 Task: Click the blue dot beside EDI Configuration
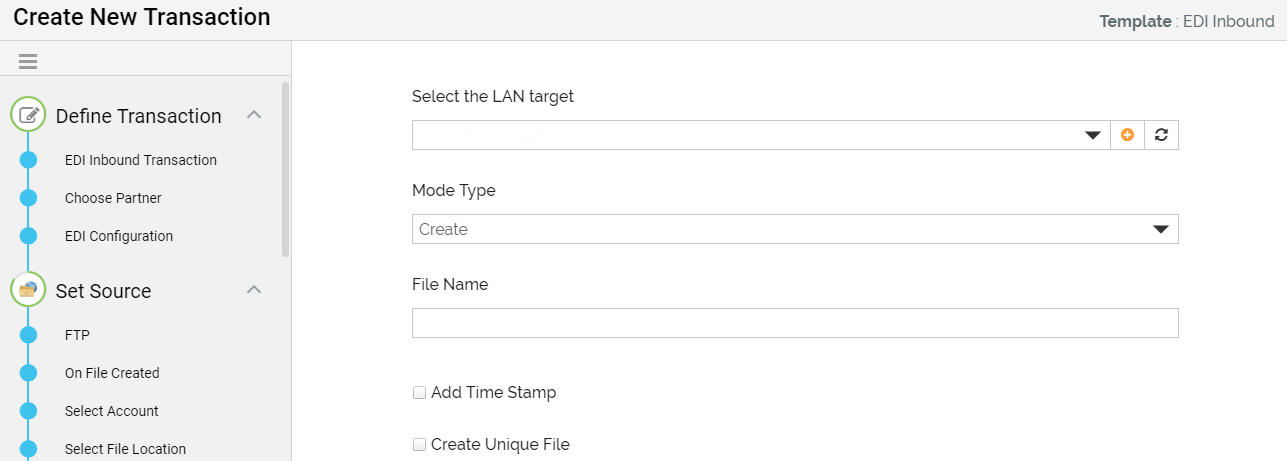28,236
